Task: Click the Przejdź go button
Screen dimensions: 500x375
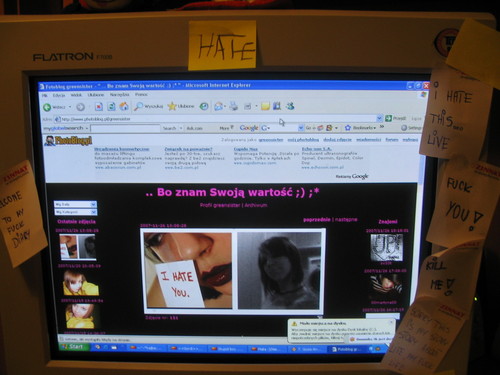Action: tap(396, 118)
